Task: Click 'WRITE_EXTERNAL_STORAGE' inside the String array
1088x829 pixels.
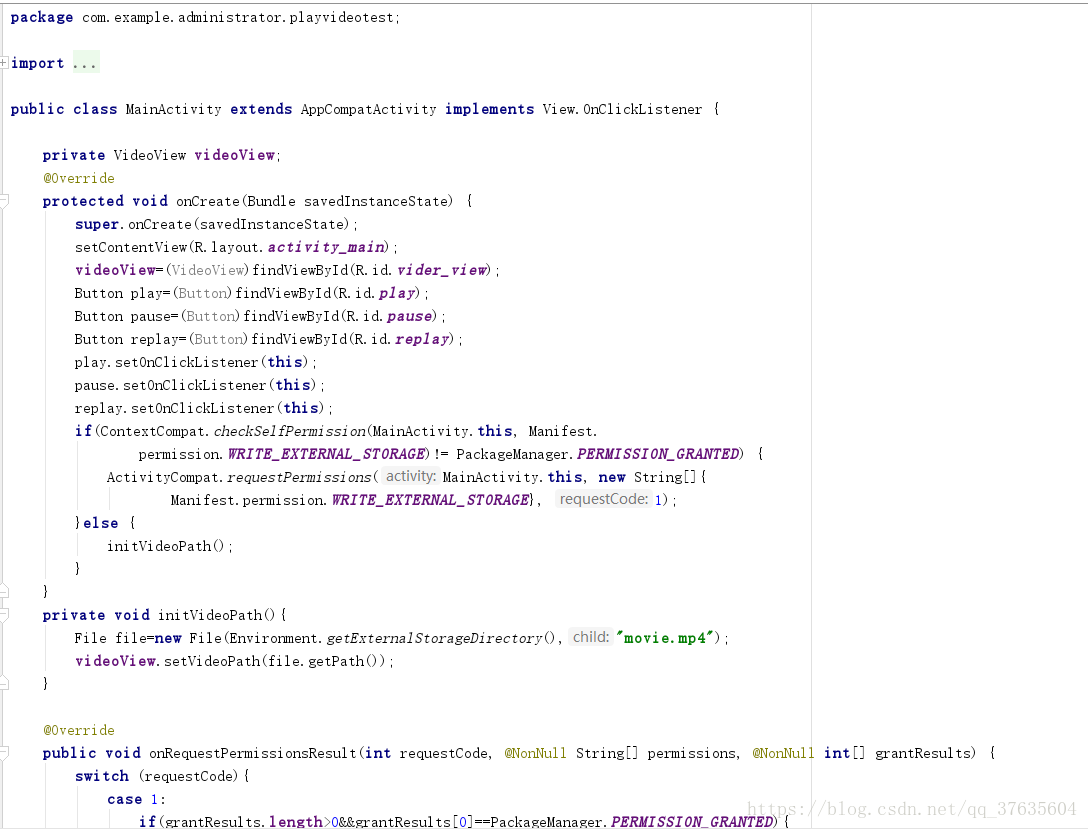Action: pos(430,500)
